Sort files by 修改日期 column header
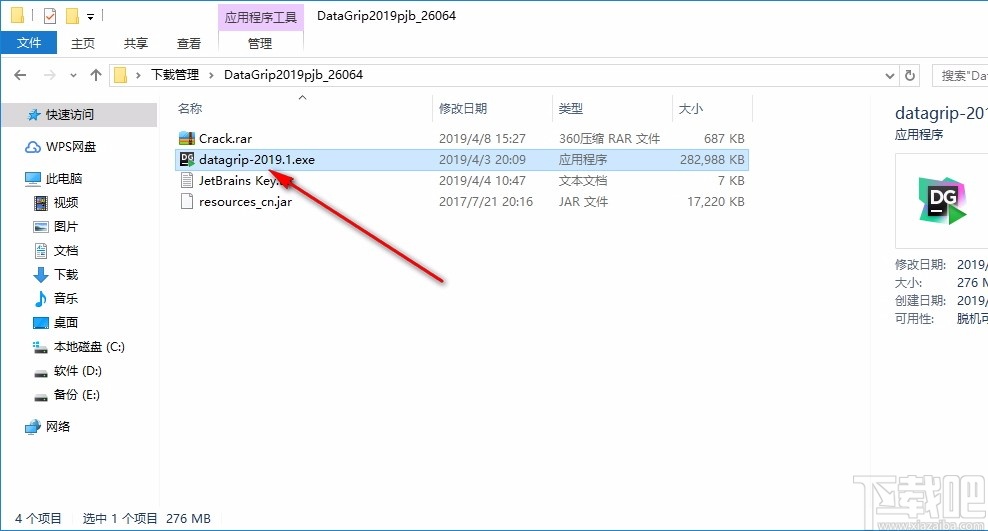The width and height of the screenshot is (988, 531). pos(462,108)
